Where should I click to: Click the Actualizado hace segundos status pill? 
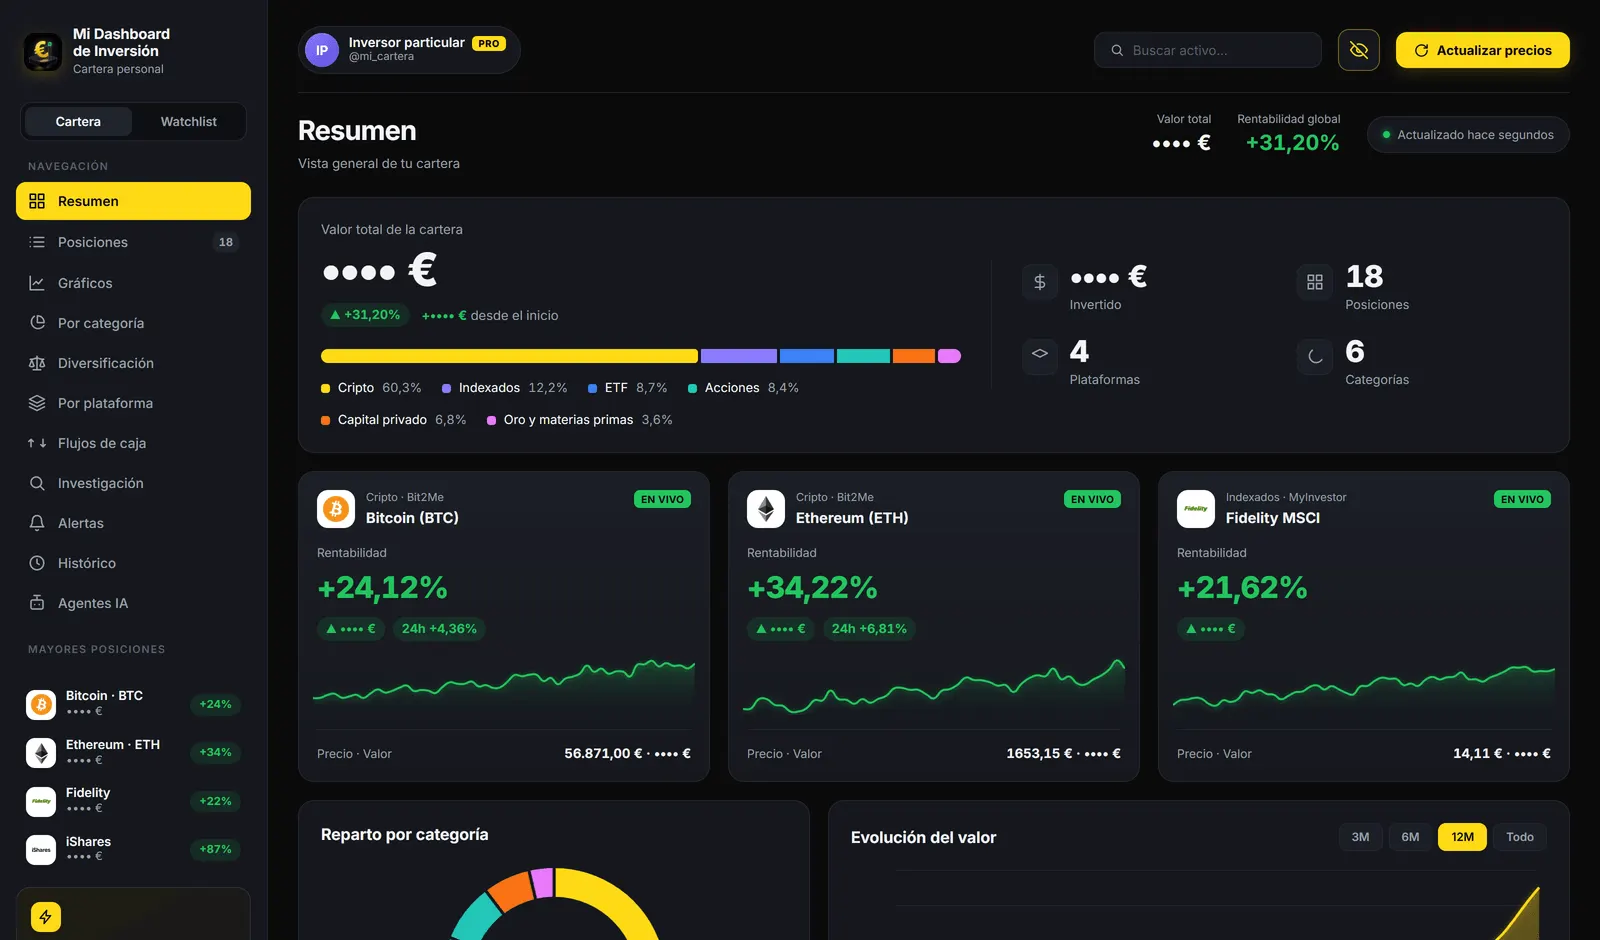tap(1468, 135)
